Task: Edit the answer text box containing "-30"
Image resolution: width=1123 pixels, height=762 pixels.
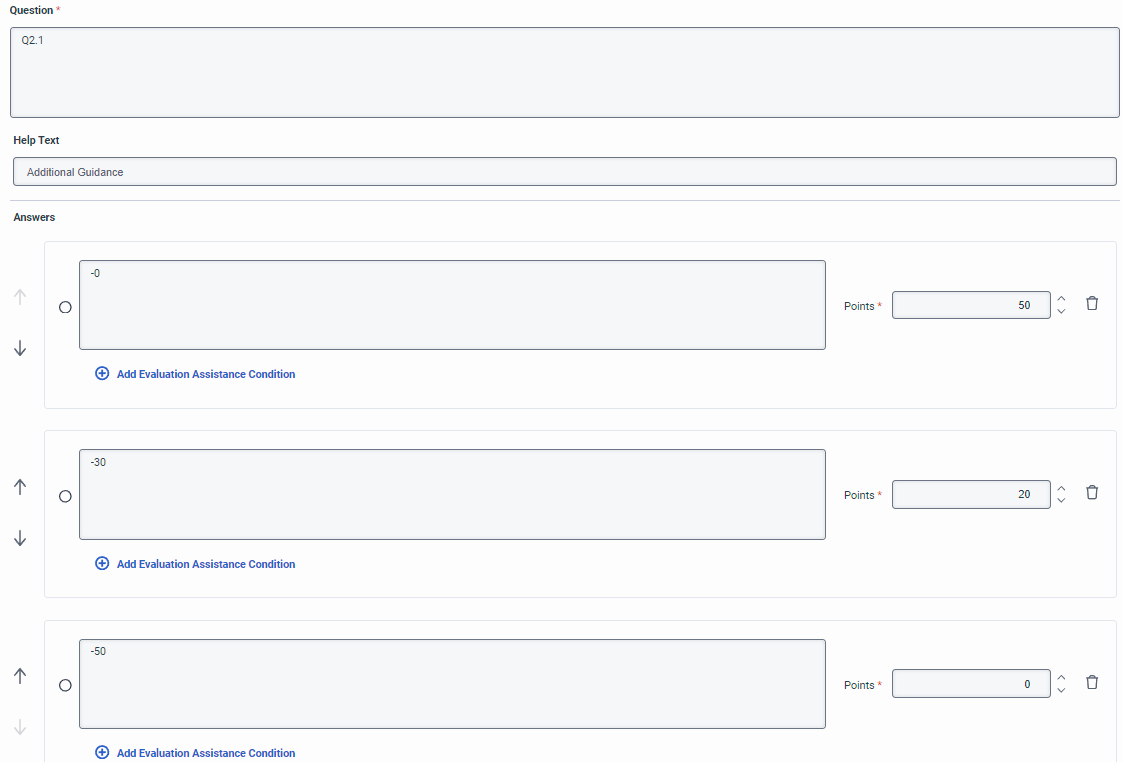Action: click(452, 494)
